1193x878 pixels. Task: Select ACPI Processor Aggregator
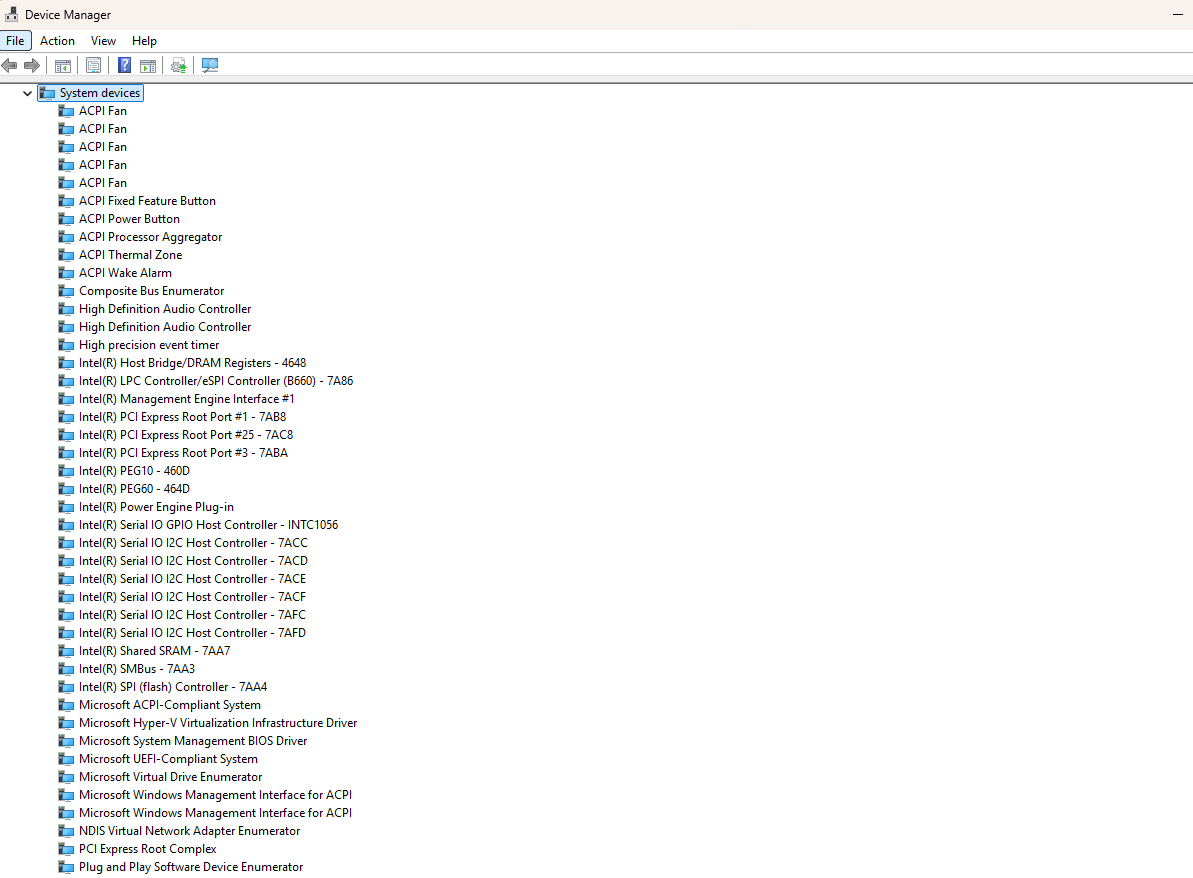(x=151, y=237)
